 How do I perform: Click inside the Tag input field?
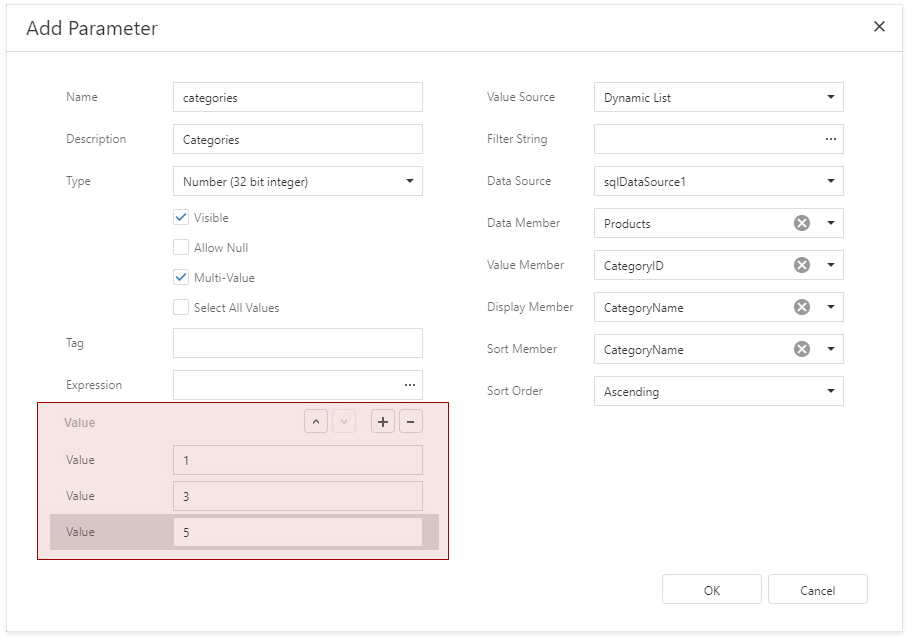[295, 343]
